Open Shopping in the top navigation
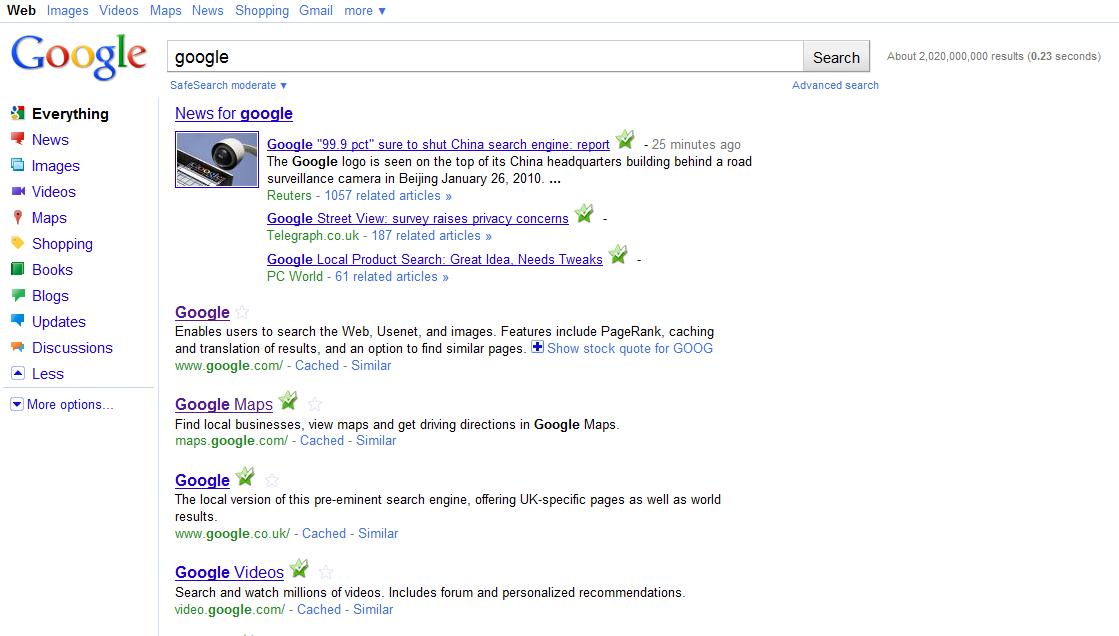This screenshot has width=1119, height=636. (262, 11)
